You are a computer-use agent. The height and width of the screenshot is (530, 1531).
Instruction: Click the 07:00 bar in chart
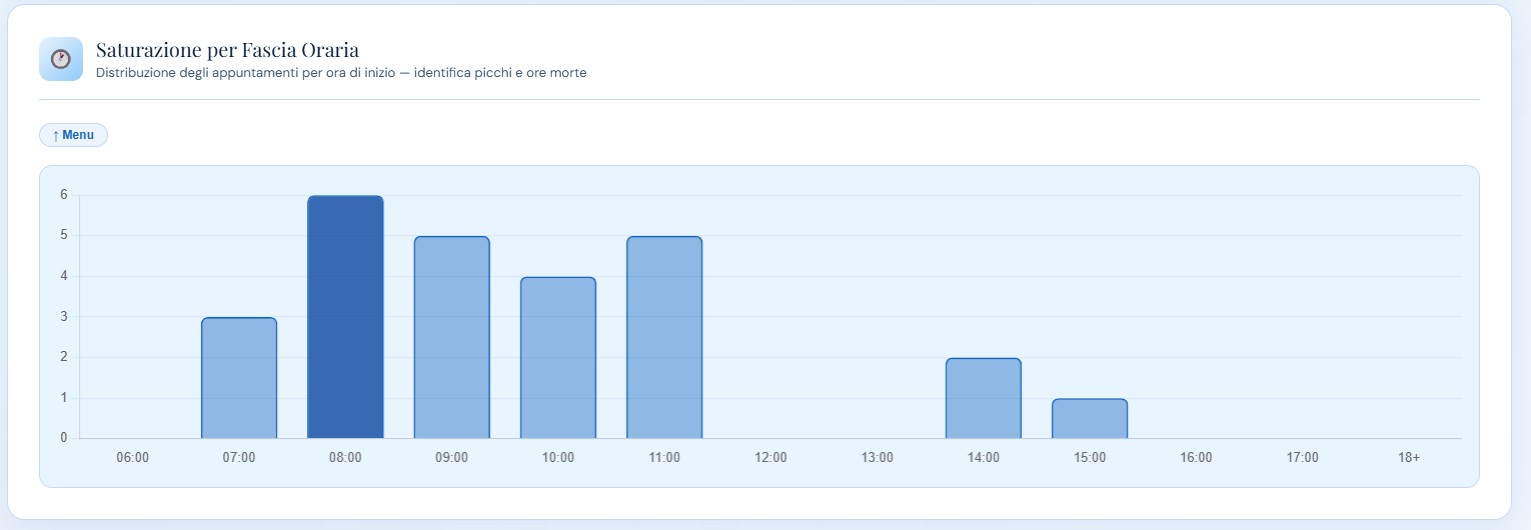[239, 378]
